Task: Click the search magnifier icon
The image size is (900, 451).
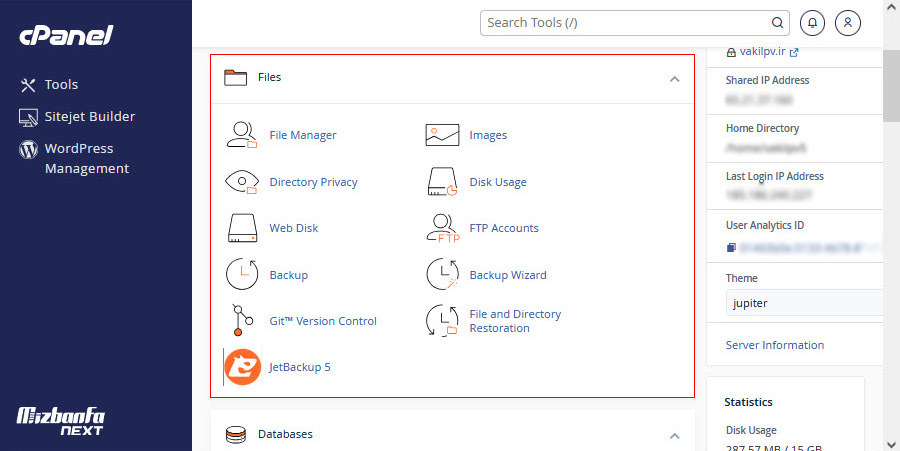Action: [x=777, y=23]
